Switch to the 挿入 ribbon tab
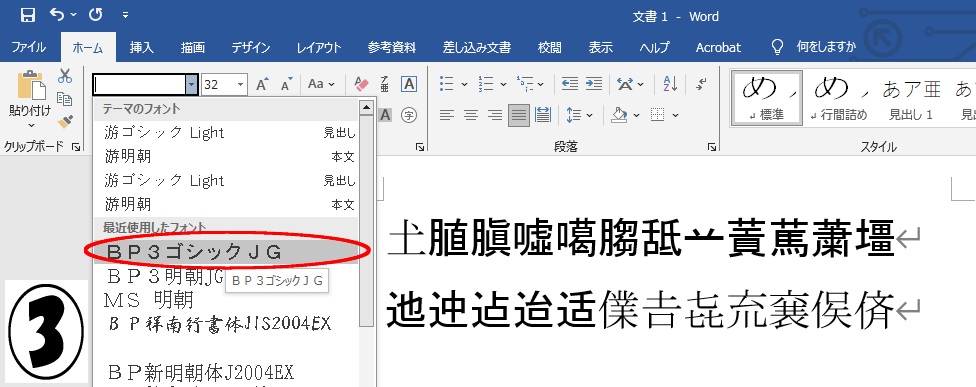The image size is (976, 387). (x=141, y=47)
